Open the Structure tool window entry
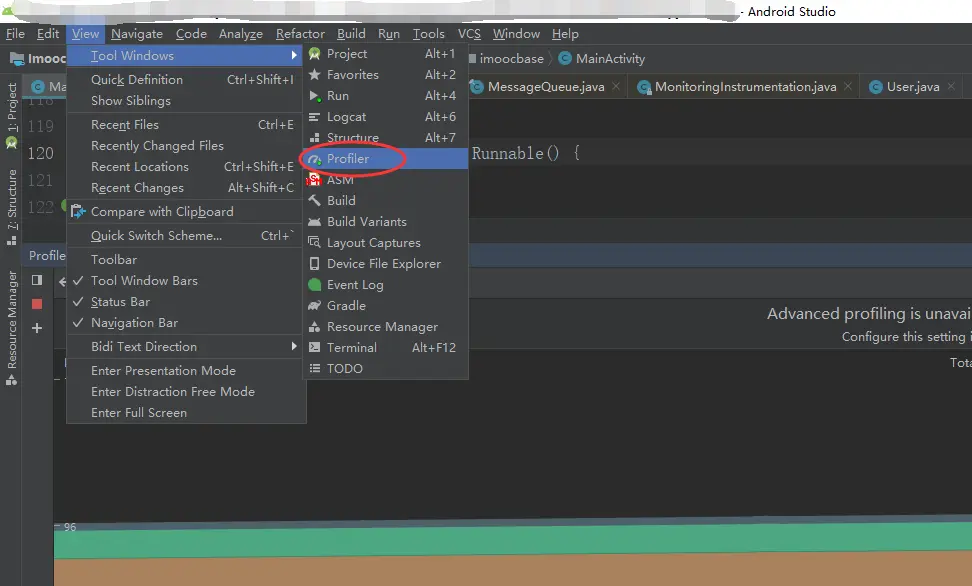Screen dimensions: 972x586 click(385, 138)
